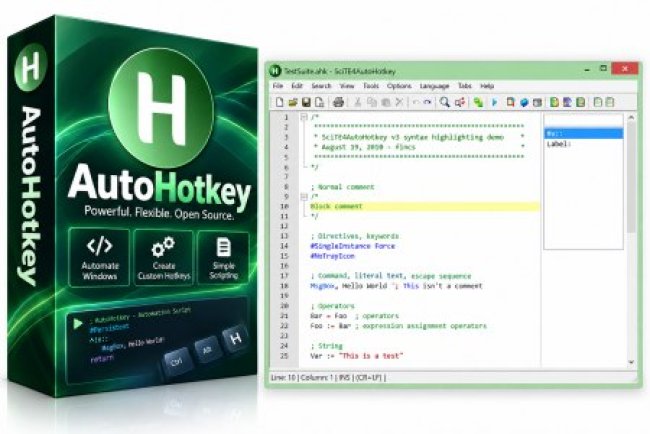Screen dimensions: 650x434
Task: Click the Find magnifier icon
Action: tap(445, 102)
